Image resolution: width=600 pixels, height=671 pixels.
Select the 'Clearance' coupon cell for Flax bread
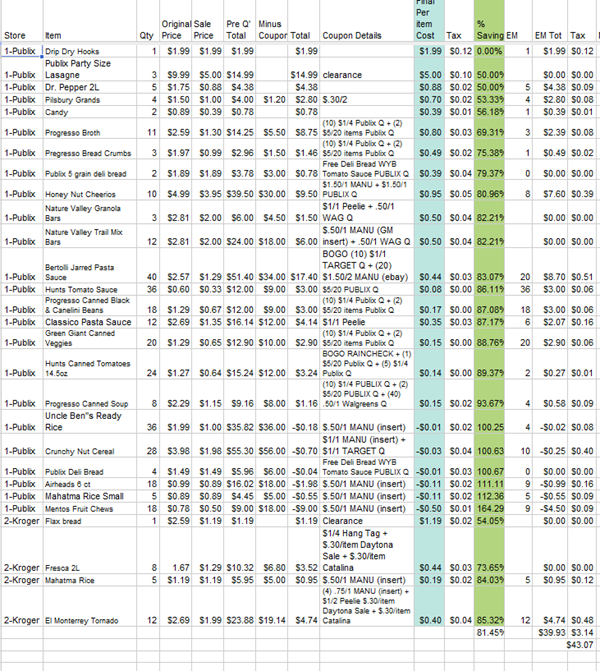pyautogui.click(x=367, y=521)
